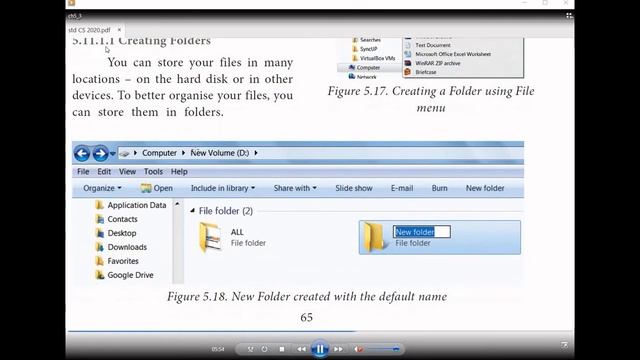Open the Share with dropdown
Viewport: 640px width, 360px height.
click(x=295, y=188)
